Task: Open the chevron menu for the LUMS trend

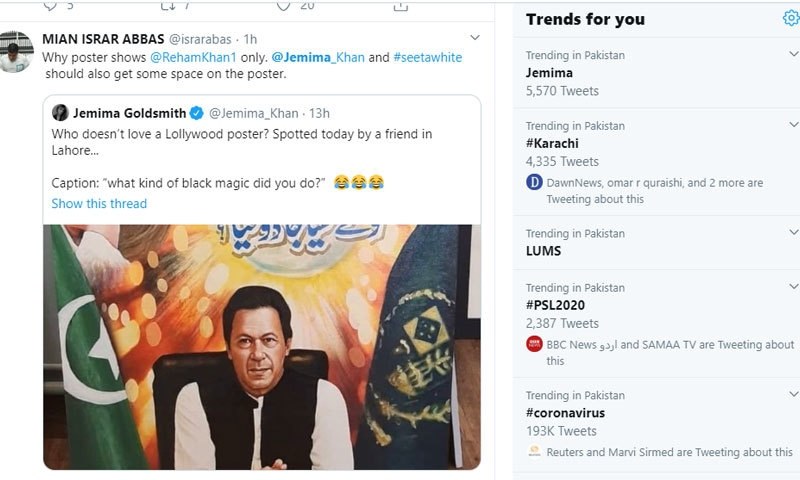Action: click(x=793, y=233)
